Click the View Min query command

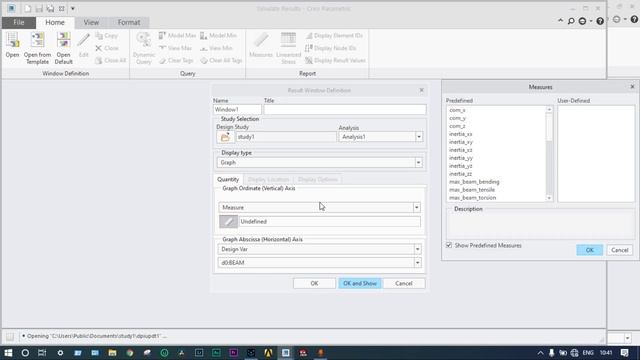pyautogui.click(x=216, y=48)
